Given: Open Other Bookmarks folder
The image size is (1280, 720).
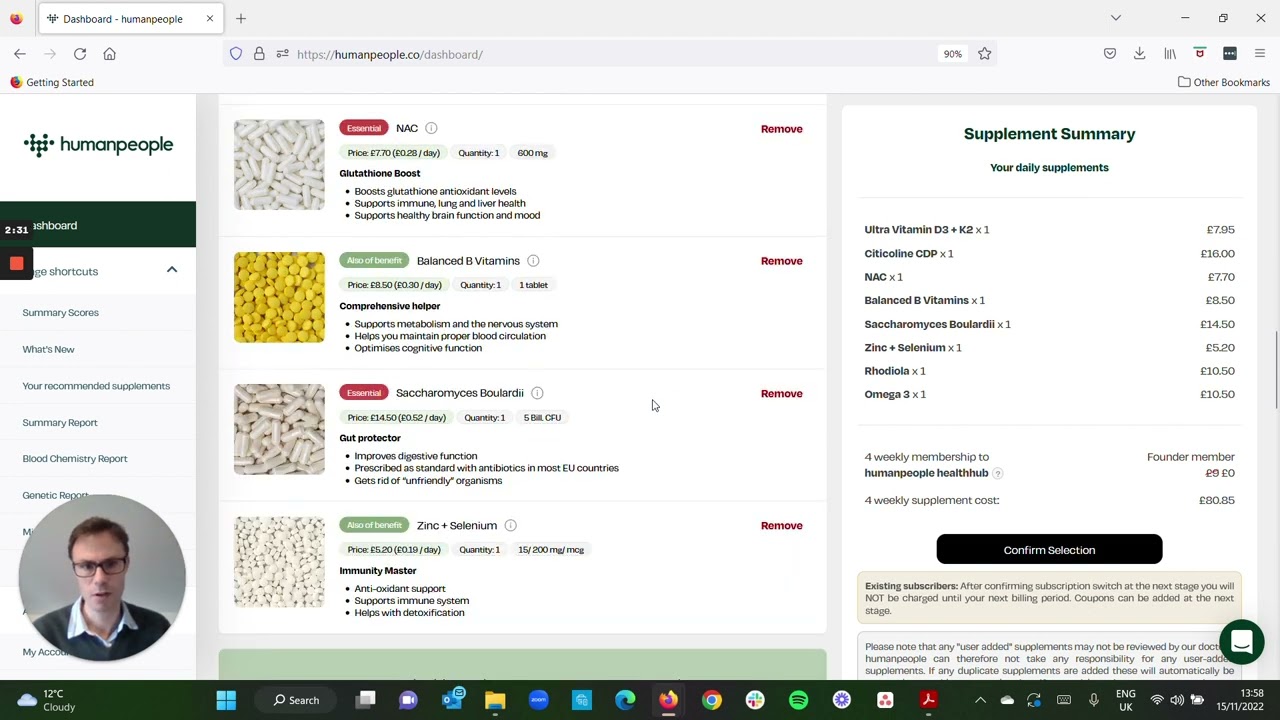Looking at the screenshot, I should 1223,82.
